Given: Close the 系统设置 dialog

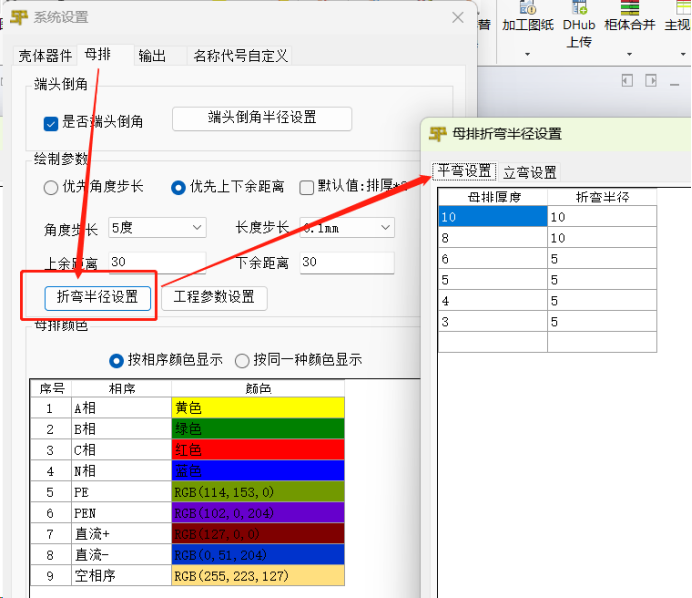Looking at the screenshot, I should (x=458, y=18).
